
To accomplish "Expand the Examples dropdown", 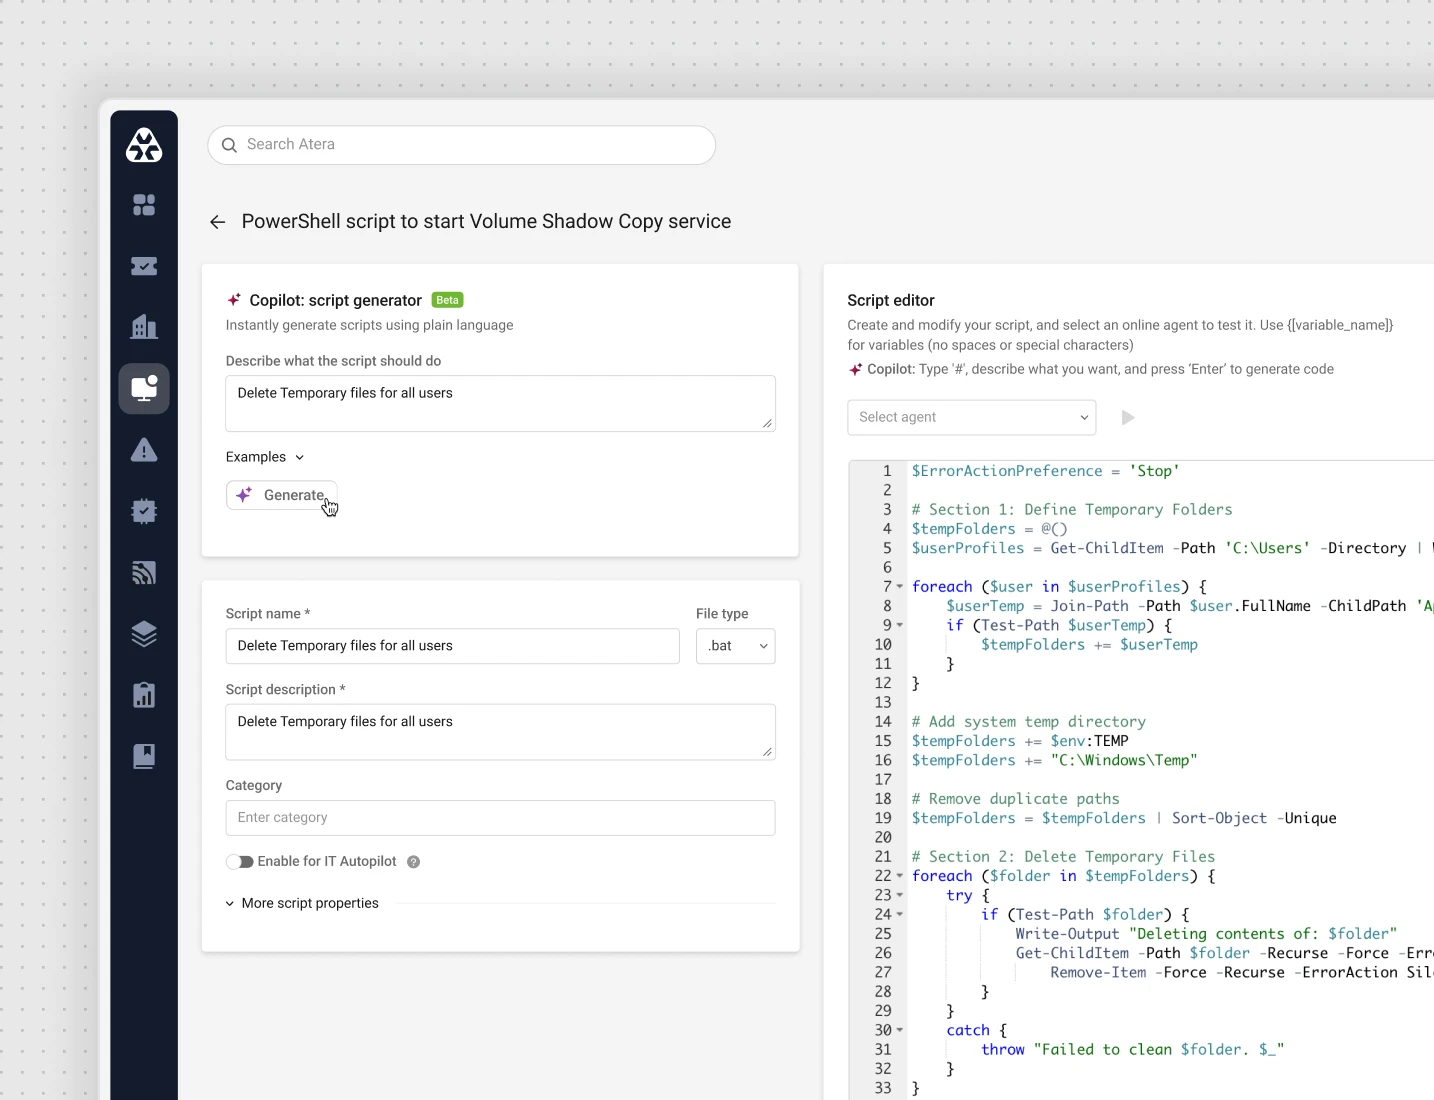I will [x=265, y=457].
